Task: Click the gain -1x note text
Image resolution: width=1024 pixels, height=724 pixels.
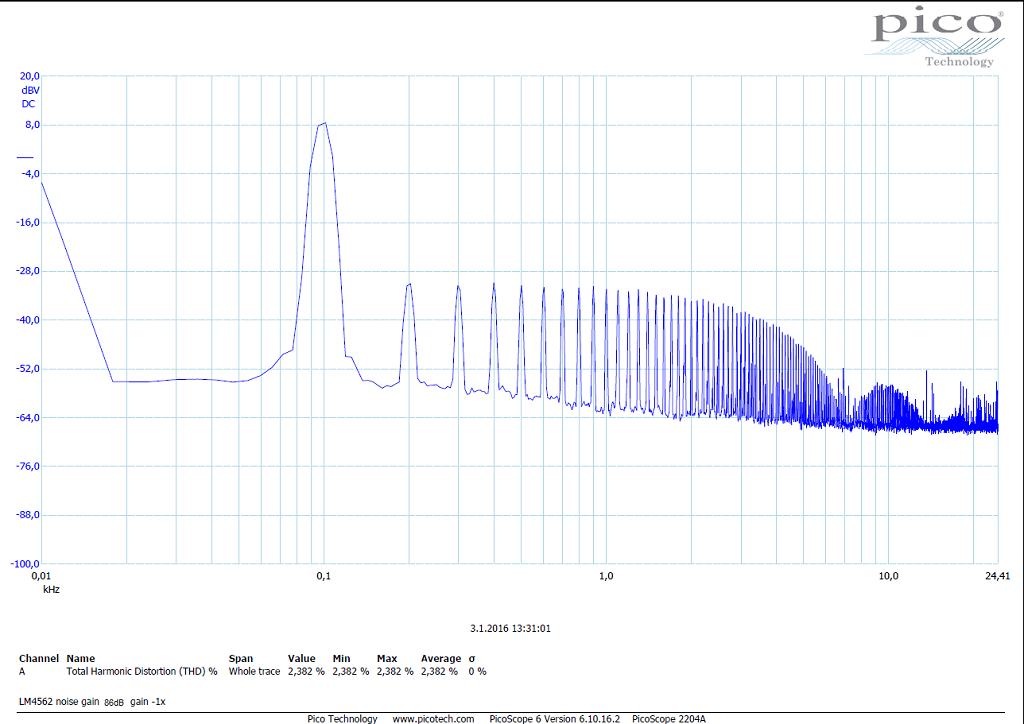Action: click(x=148, y=702)
